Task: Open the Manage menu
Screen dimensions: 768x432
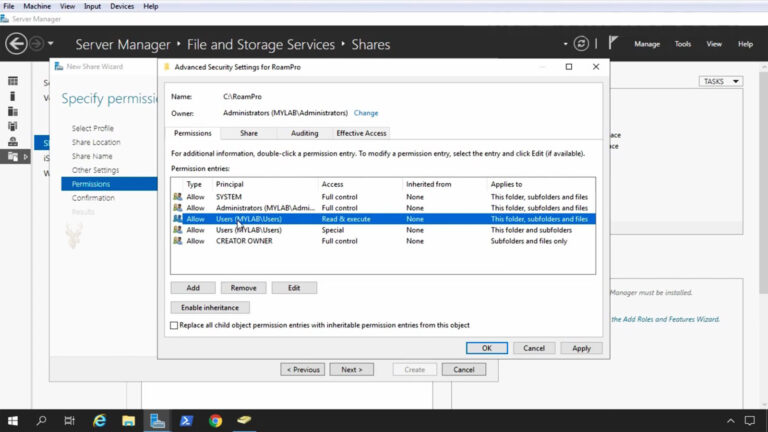Action: [x=647, y=44]
